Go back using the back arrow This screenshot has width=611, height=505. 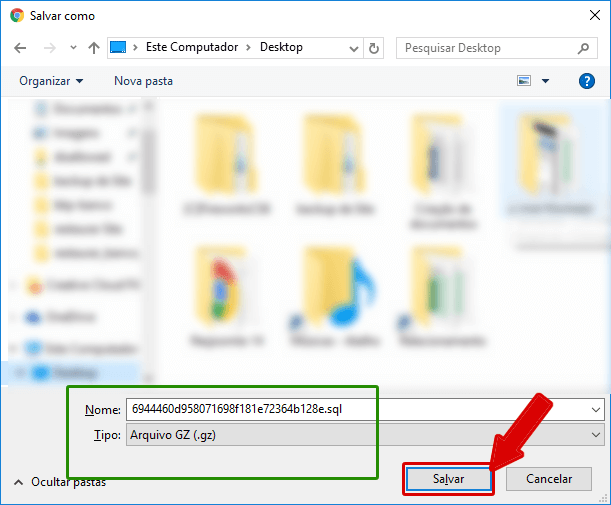point(20,48)
